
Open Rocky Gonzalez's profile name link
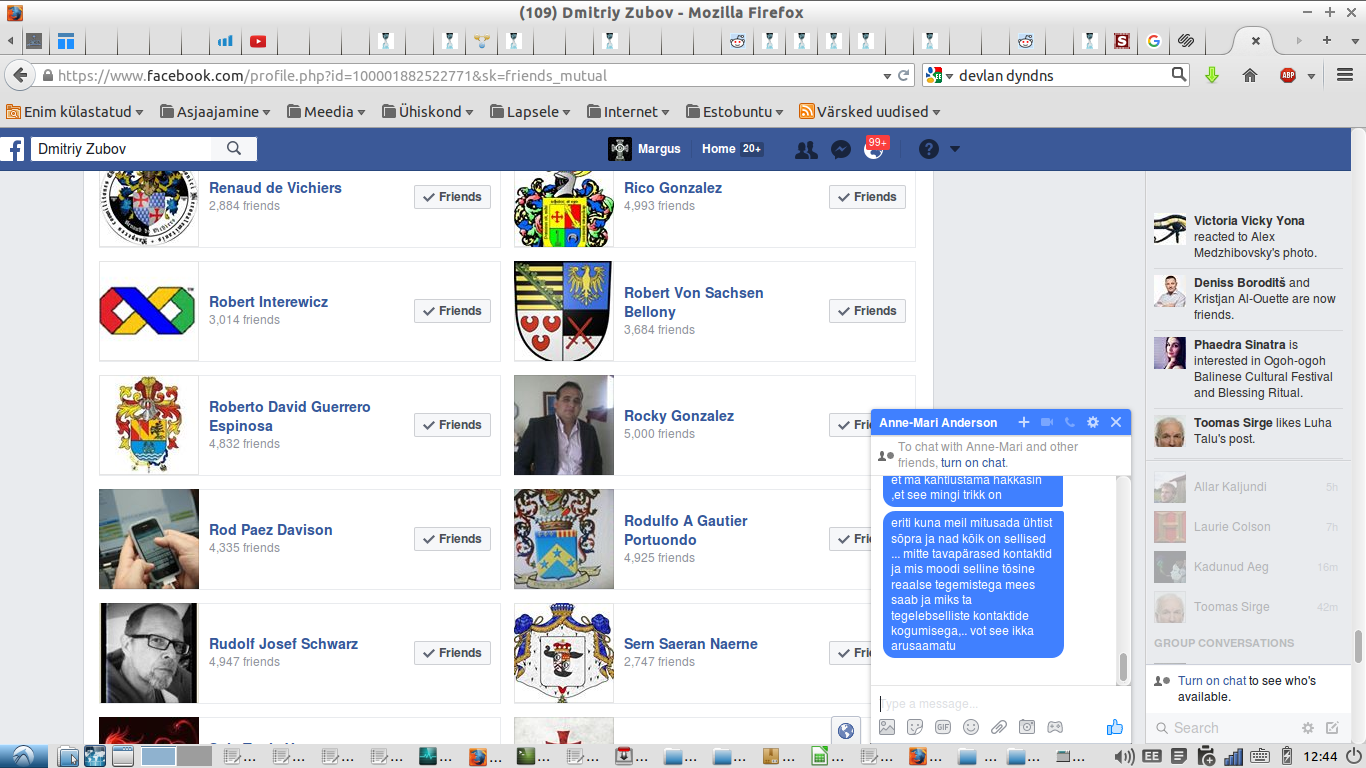pyautogui.click(x=679, y=416)
